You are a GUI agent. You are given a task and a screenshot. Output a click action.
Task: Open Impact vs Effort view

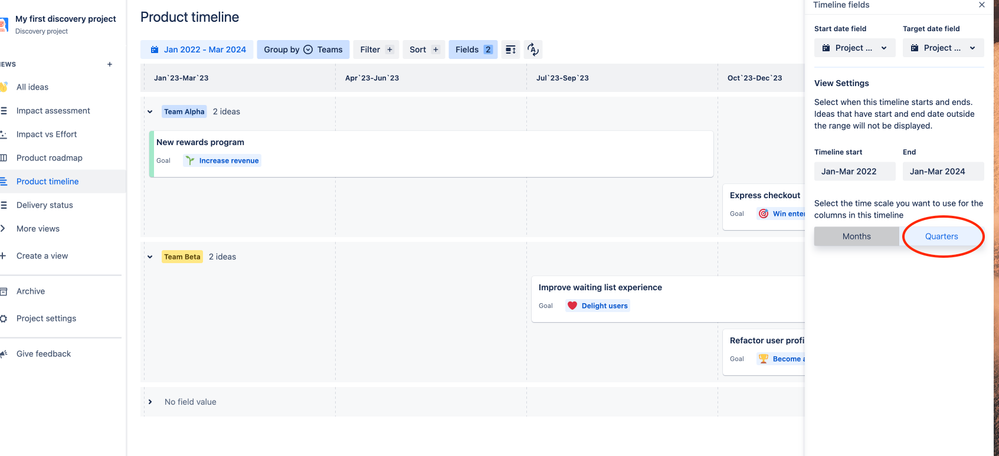pos(47,134)
